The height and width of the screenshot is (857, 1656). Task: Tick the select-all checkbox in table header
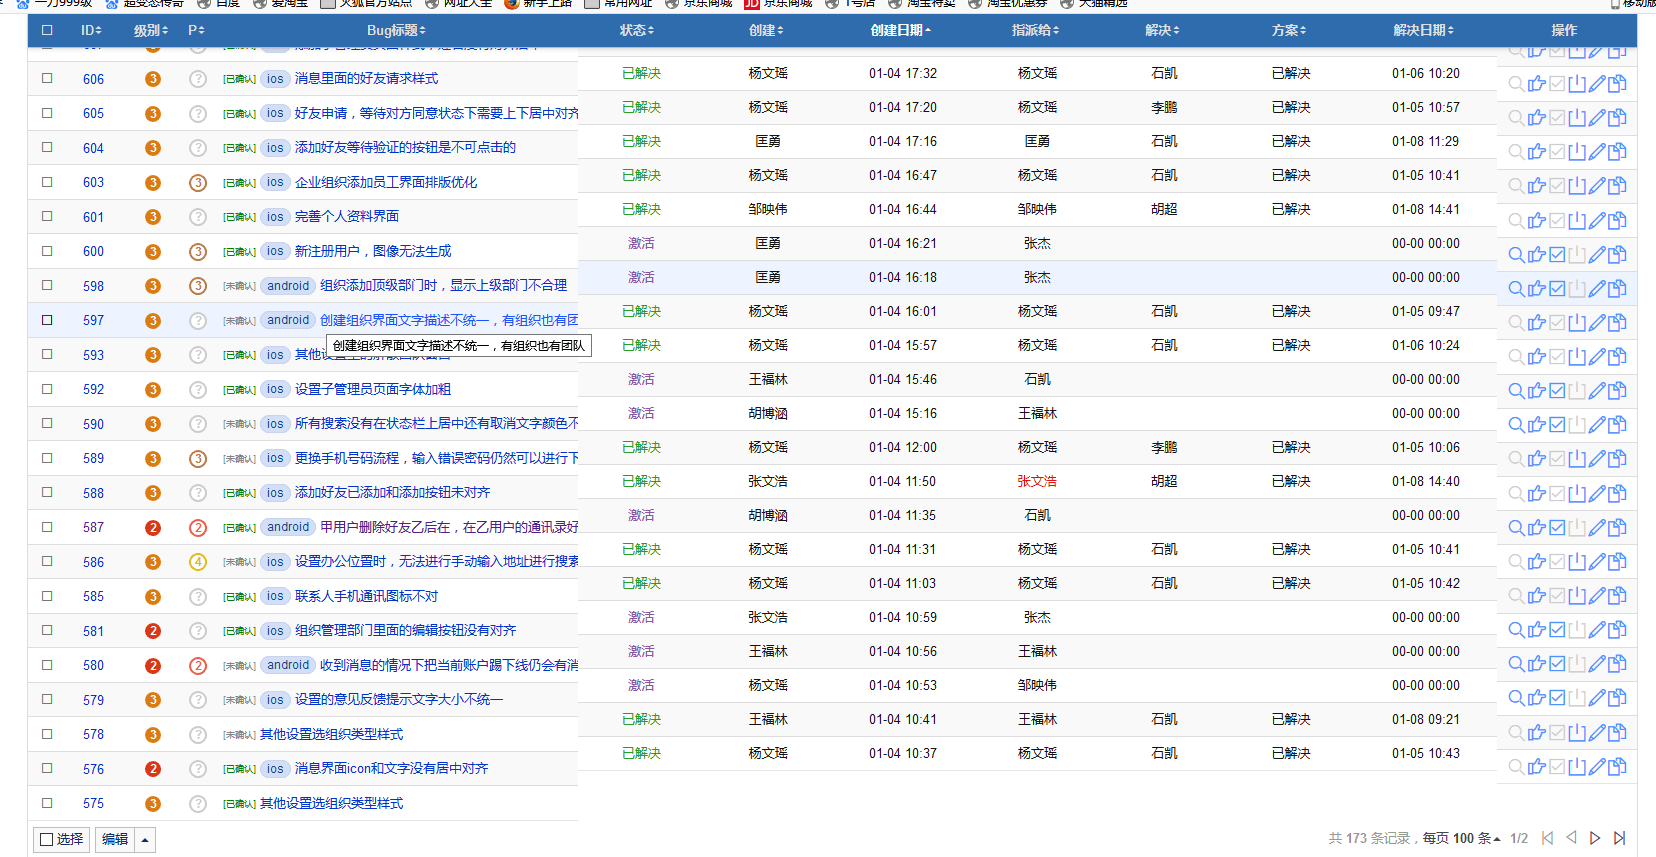coord(47,30)
